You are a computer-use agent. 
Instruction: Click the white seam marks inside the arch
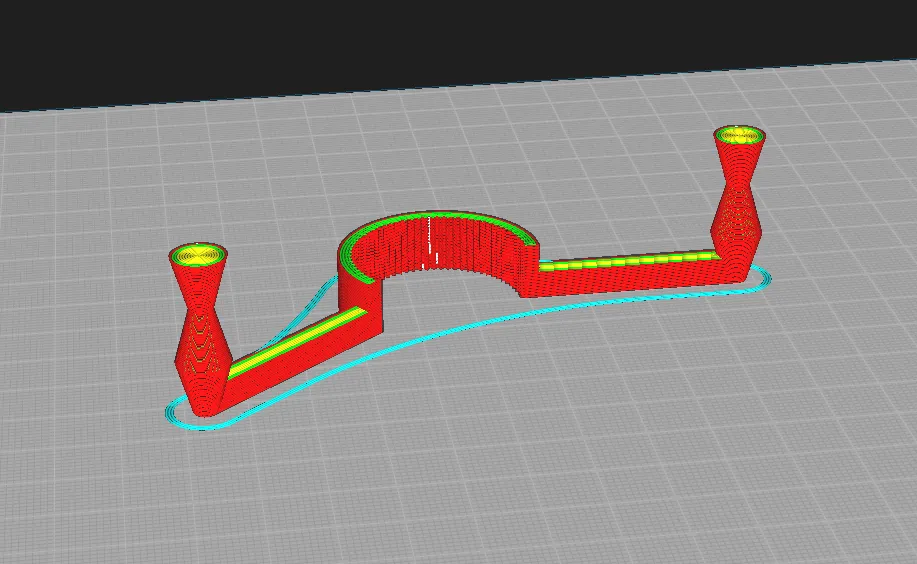430,243
